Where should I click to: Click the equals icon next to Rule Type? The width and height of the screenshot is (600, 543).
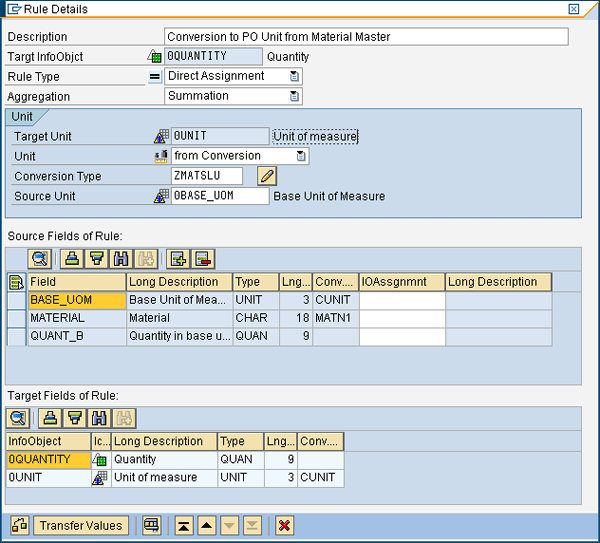[x=155, y=77]
